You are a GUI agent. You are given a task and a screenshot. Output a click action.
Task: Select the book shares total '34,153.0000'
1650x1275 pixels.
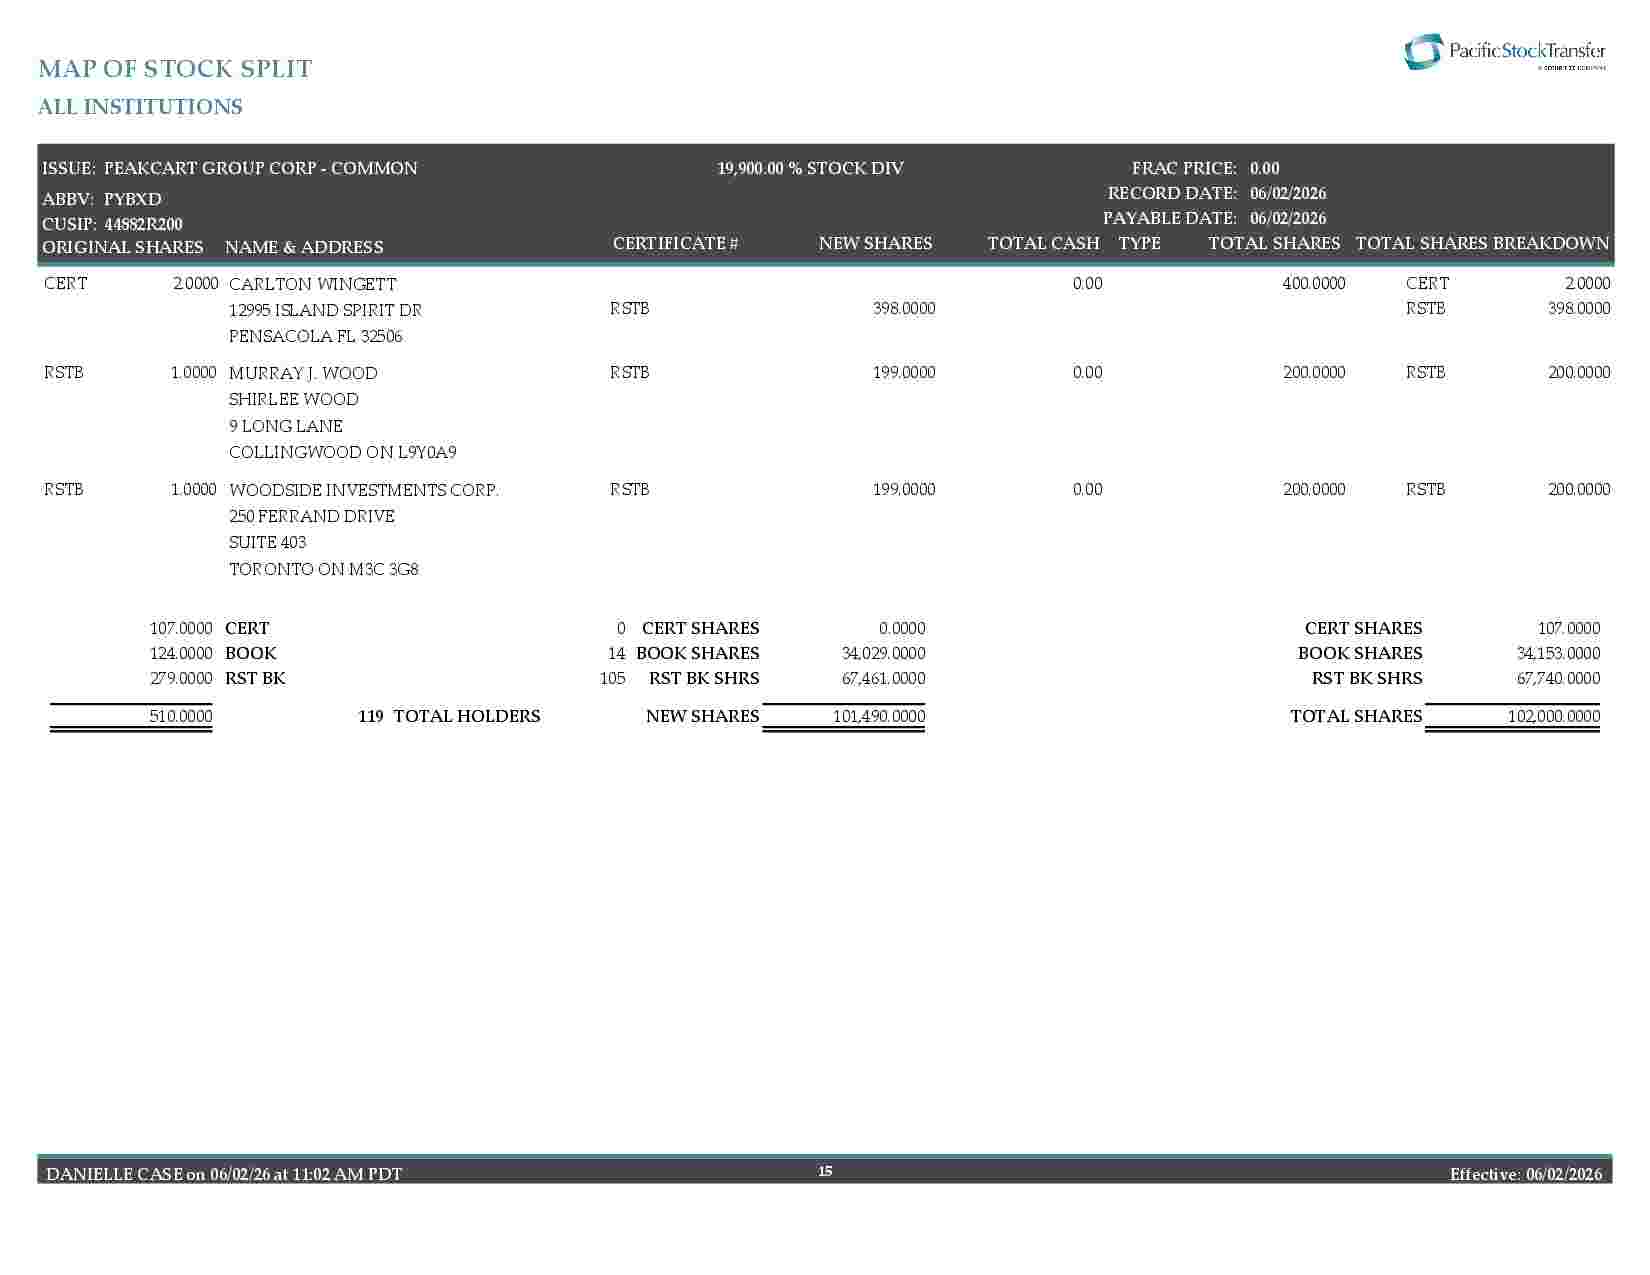(1558, 653)
